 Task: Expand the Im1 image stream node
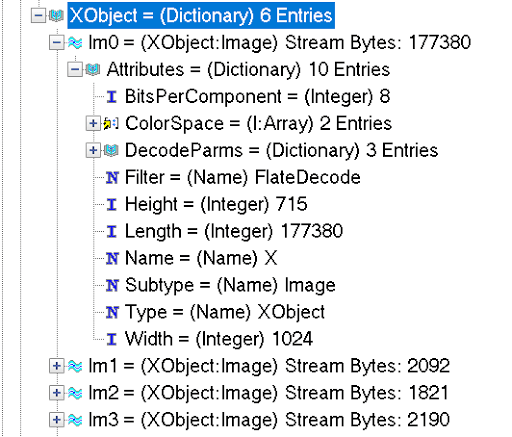coord(57,366)
